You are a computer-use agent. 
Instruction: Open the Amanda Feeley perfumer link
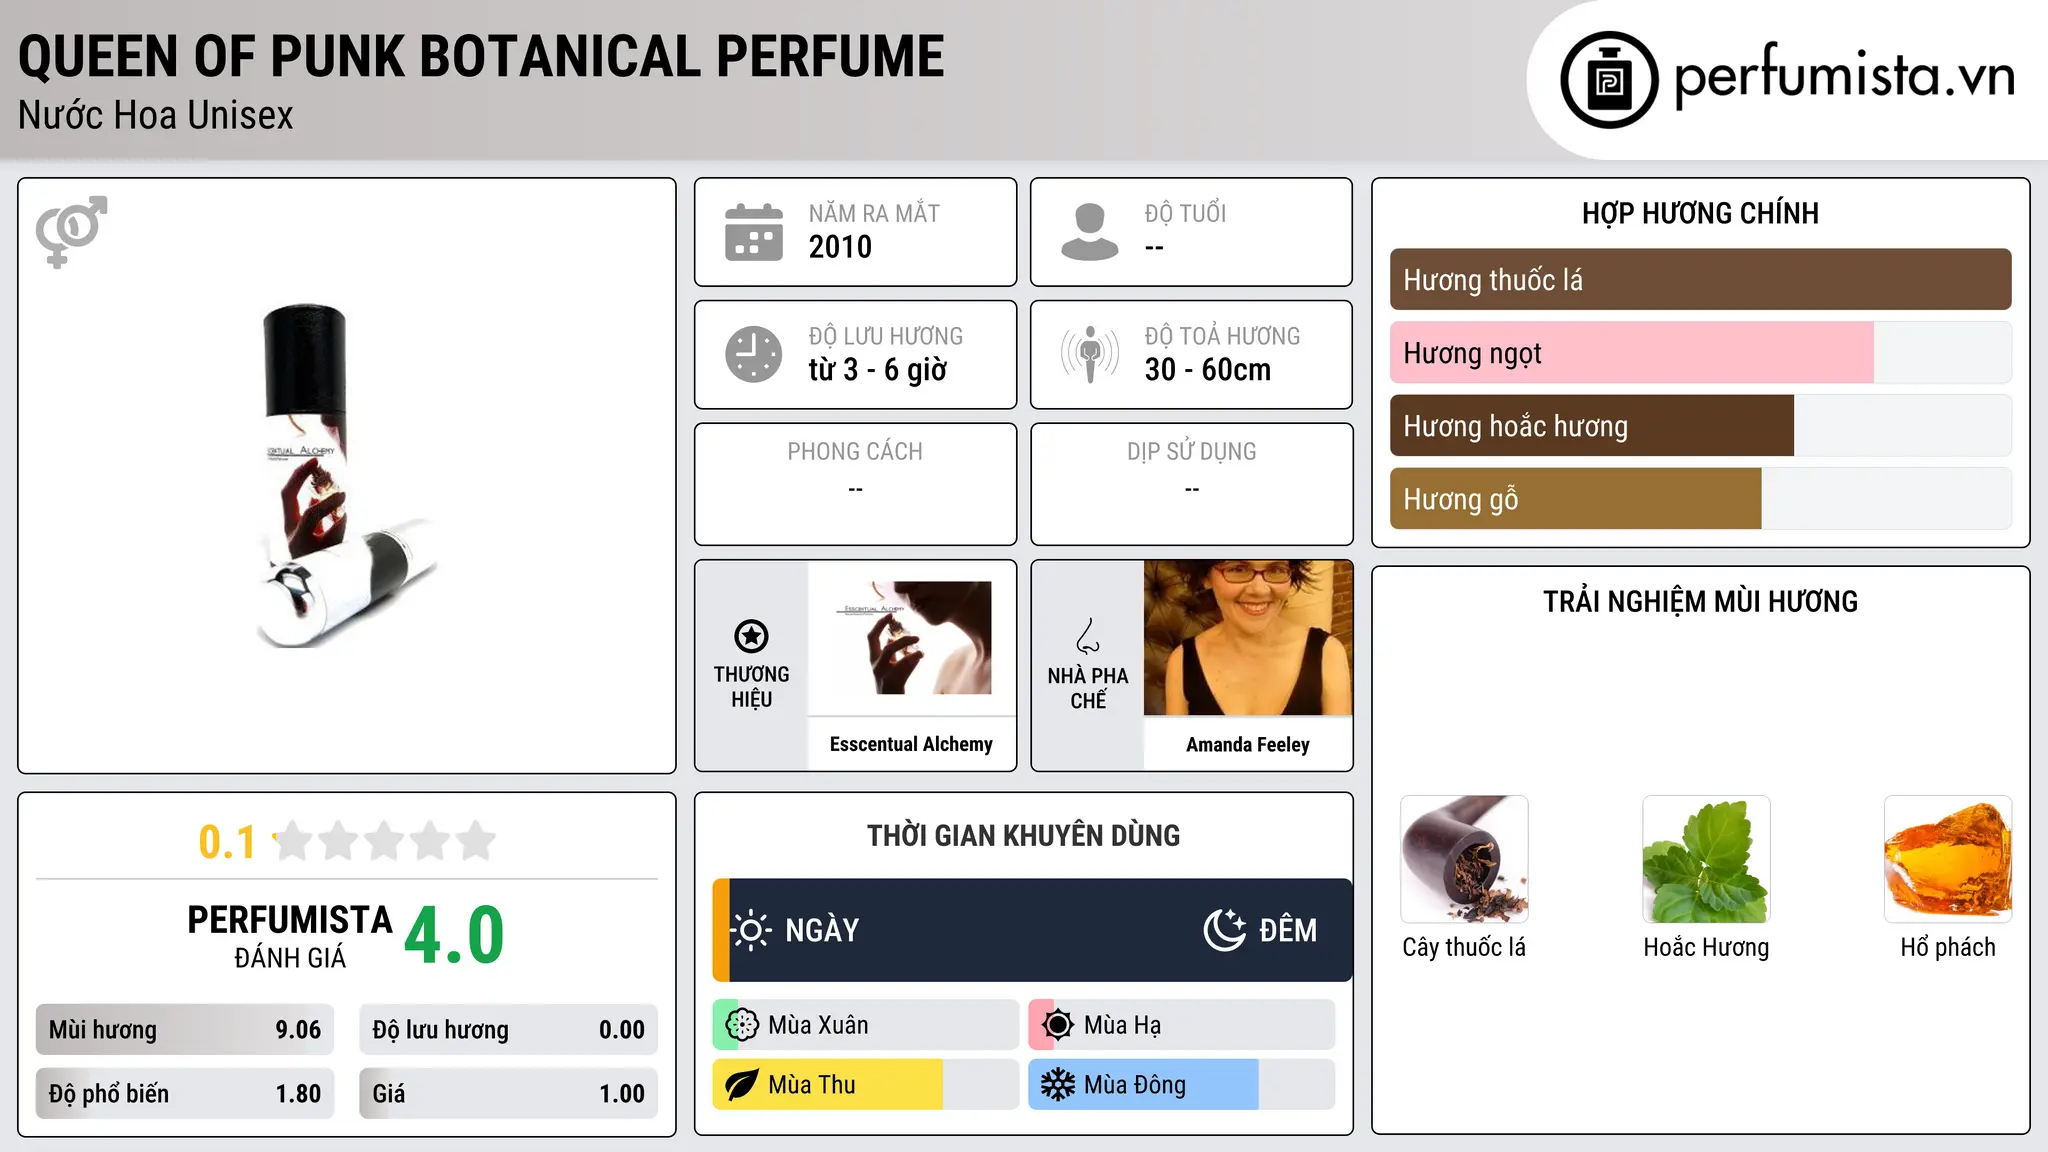(x=1248, y=745)
